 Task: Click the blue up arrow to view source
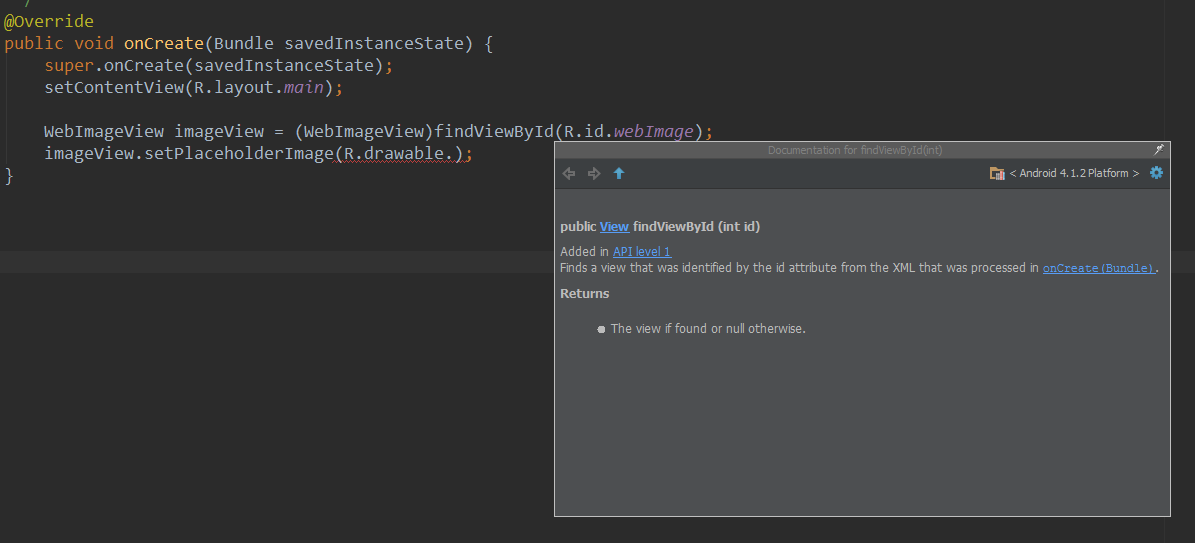[619, 173]
